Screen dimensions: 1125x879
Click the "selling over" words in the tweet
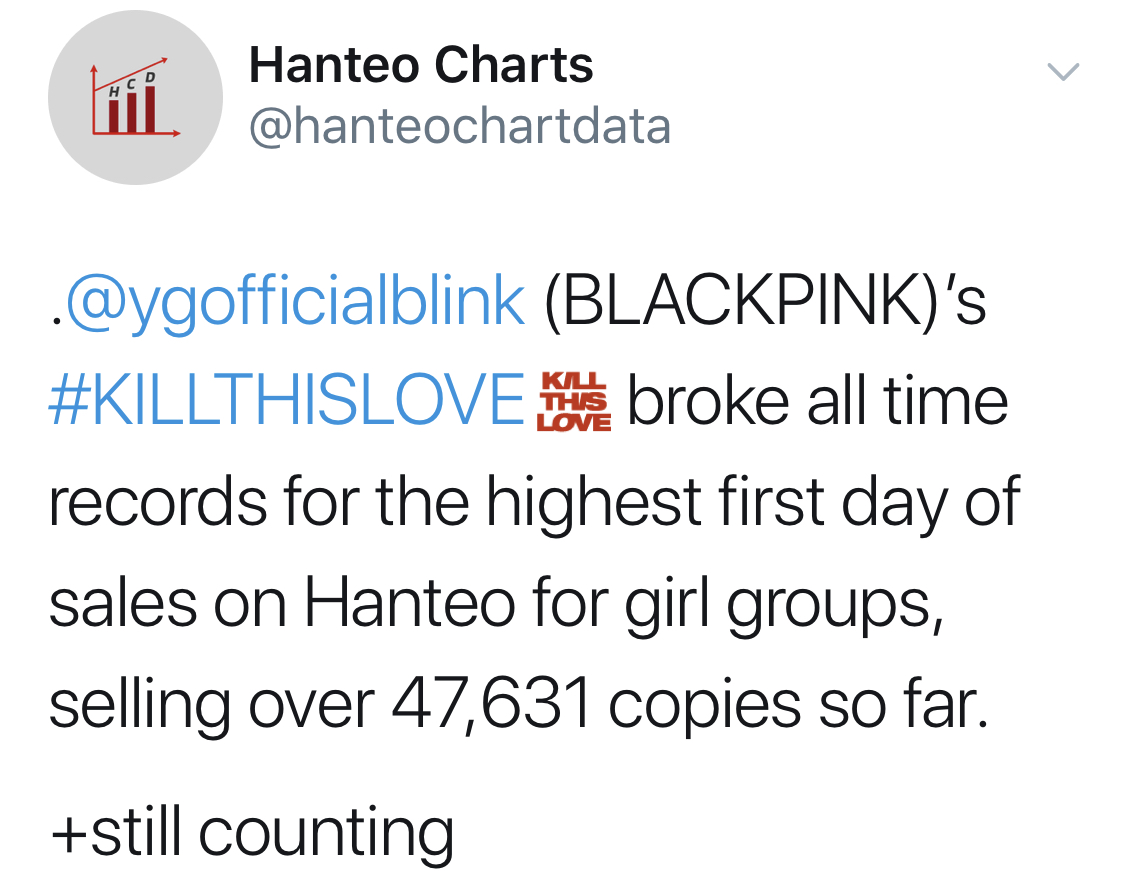click(212, 705)
